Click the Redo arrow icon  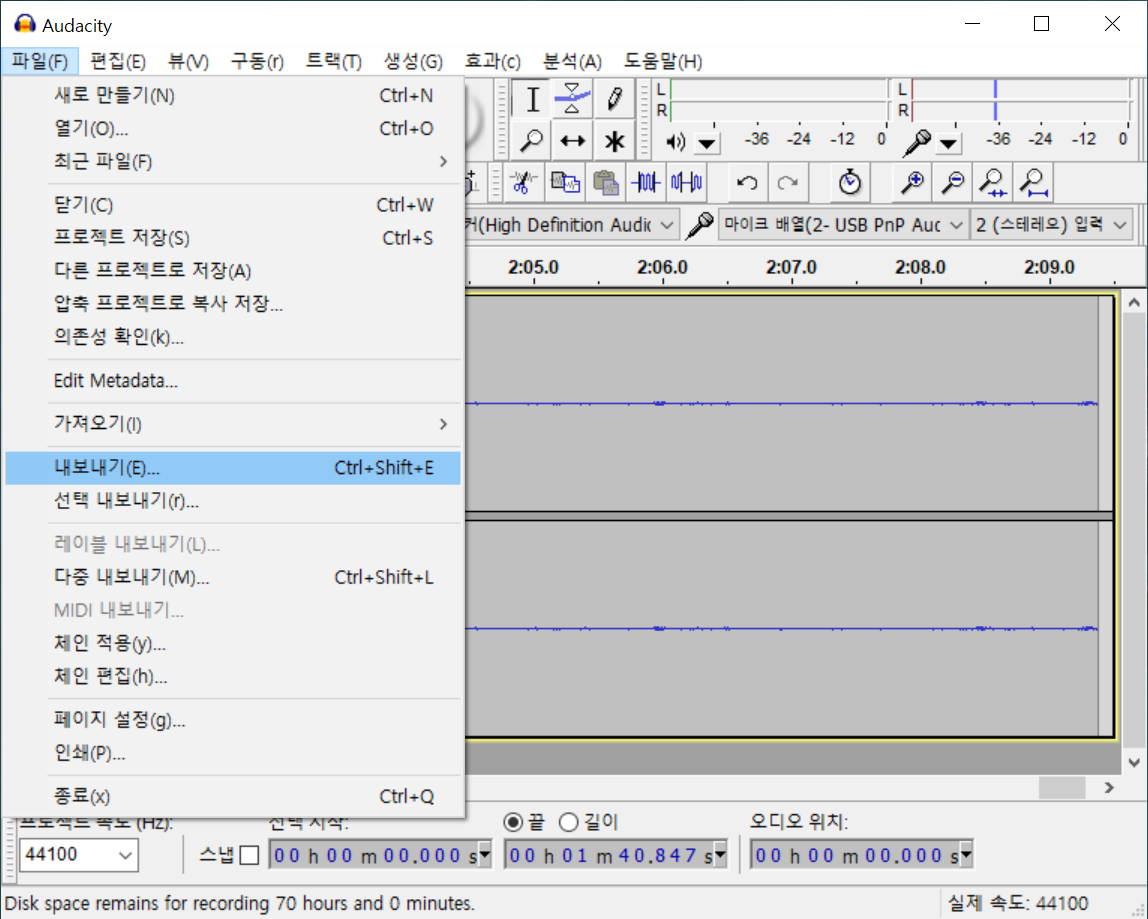pos(788,182)
